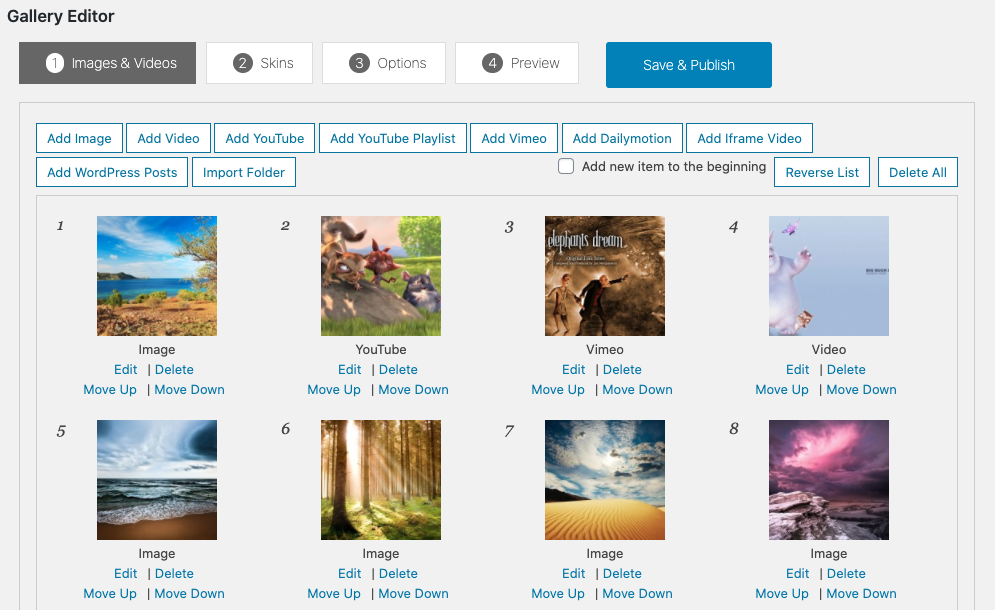Click Edit link under the YouTube item
995x610 pixels.
coord(350,369)
